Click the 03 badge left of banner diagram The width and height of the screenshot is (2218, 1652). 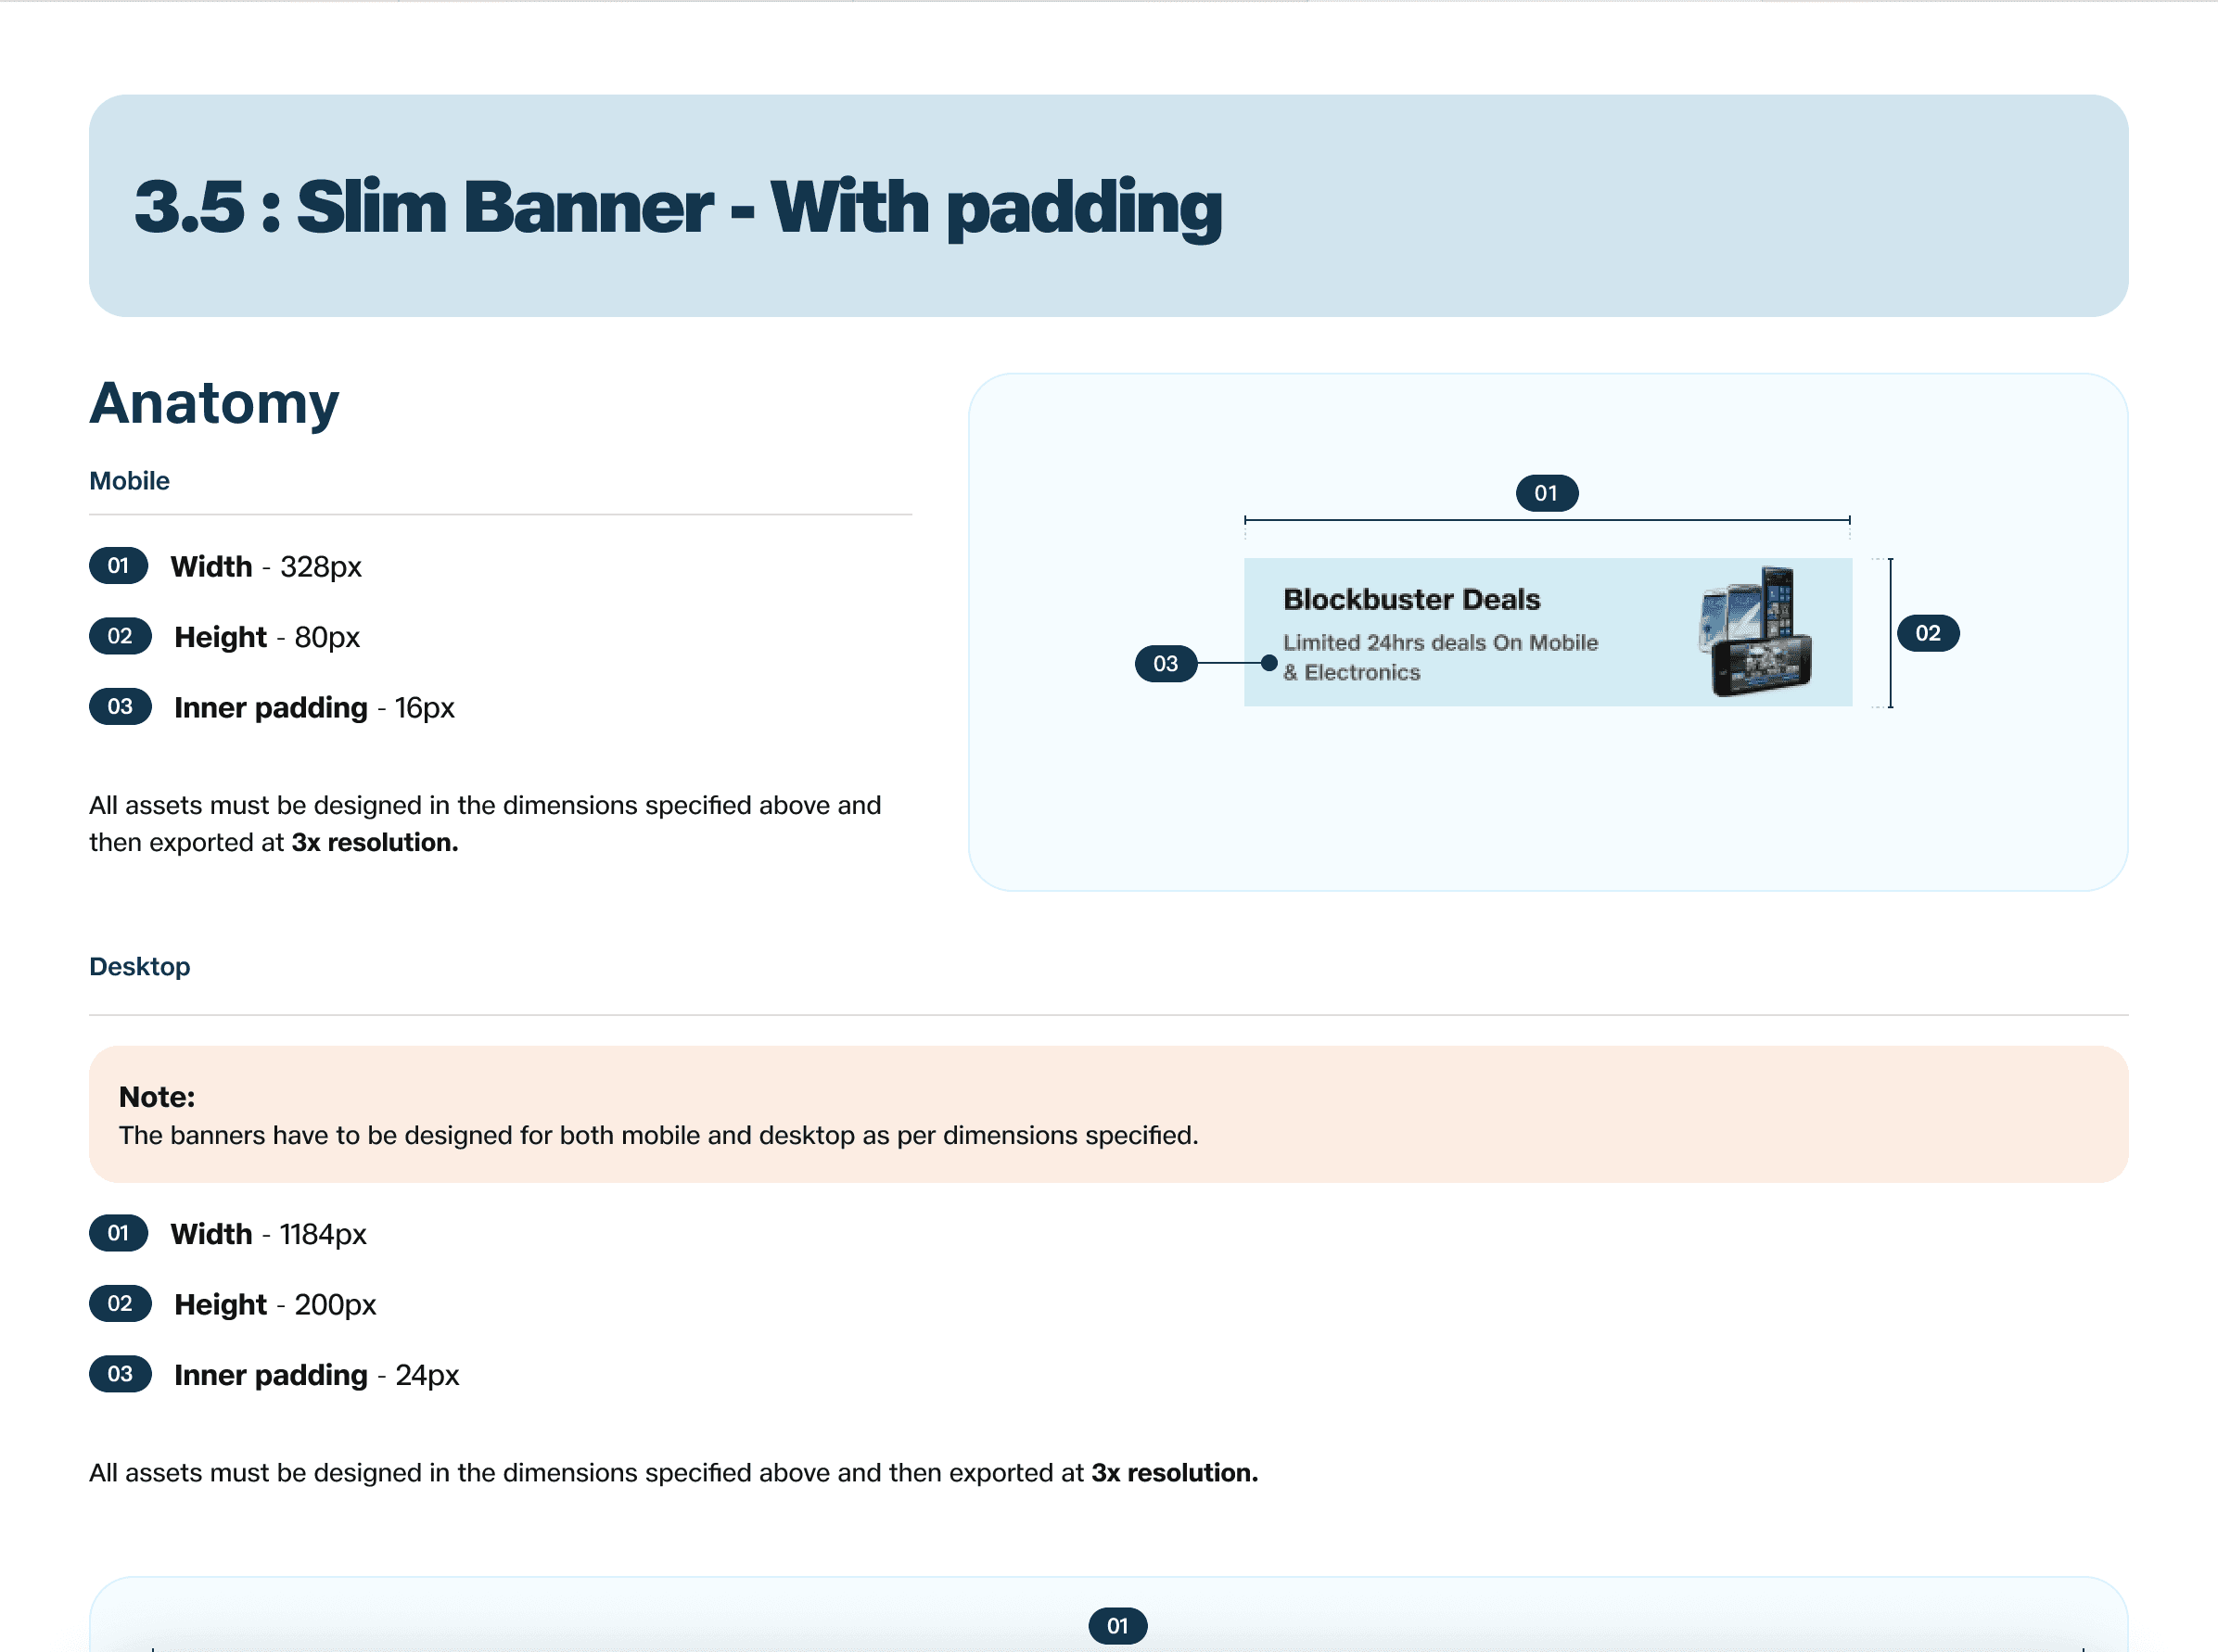coord(1165,663)
